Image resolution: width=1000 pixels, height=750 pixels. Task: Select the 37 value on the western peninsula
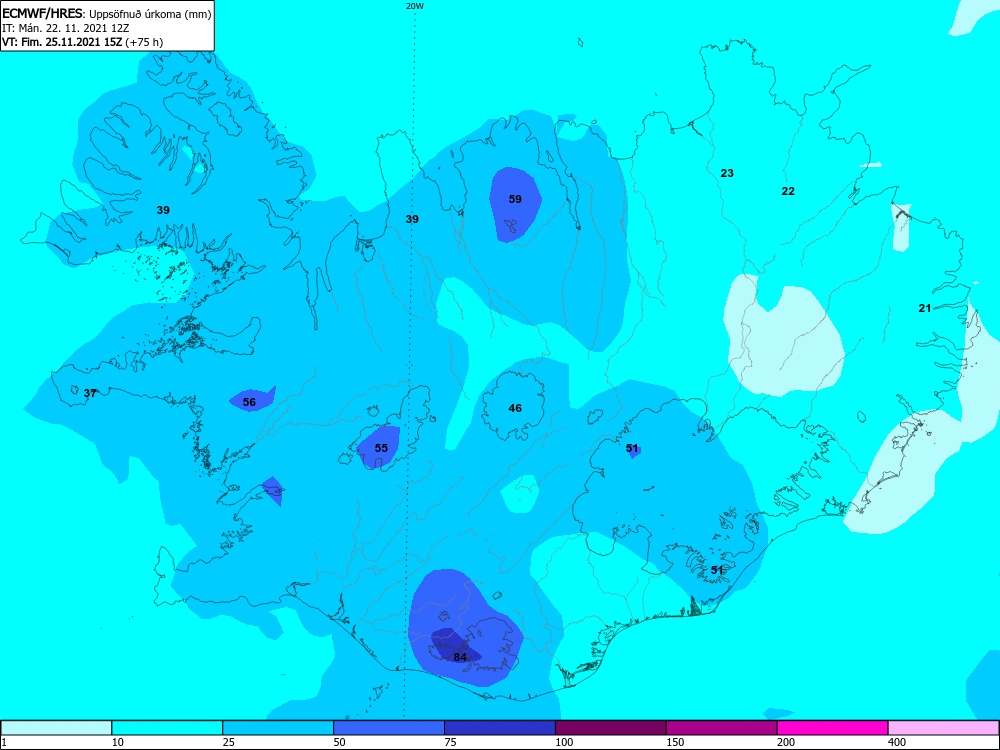(90, 393)
